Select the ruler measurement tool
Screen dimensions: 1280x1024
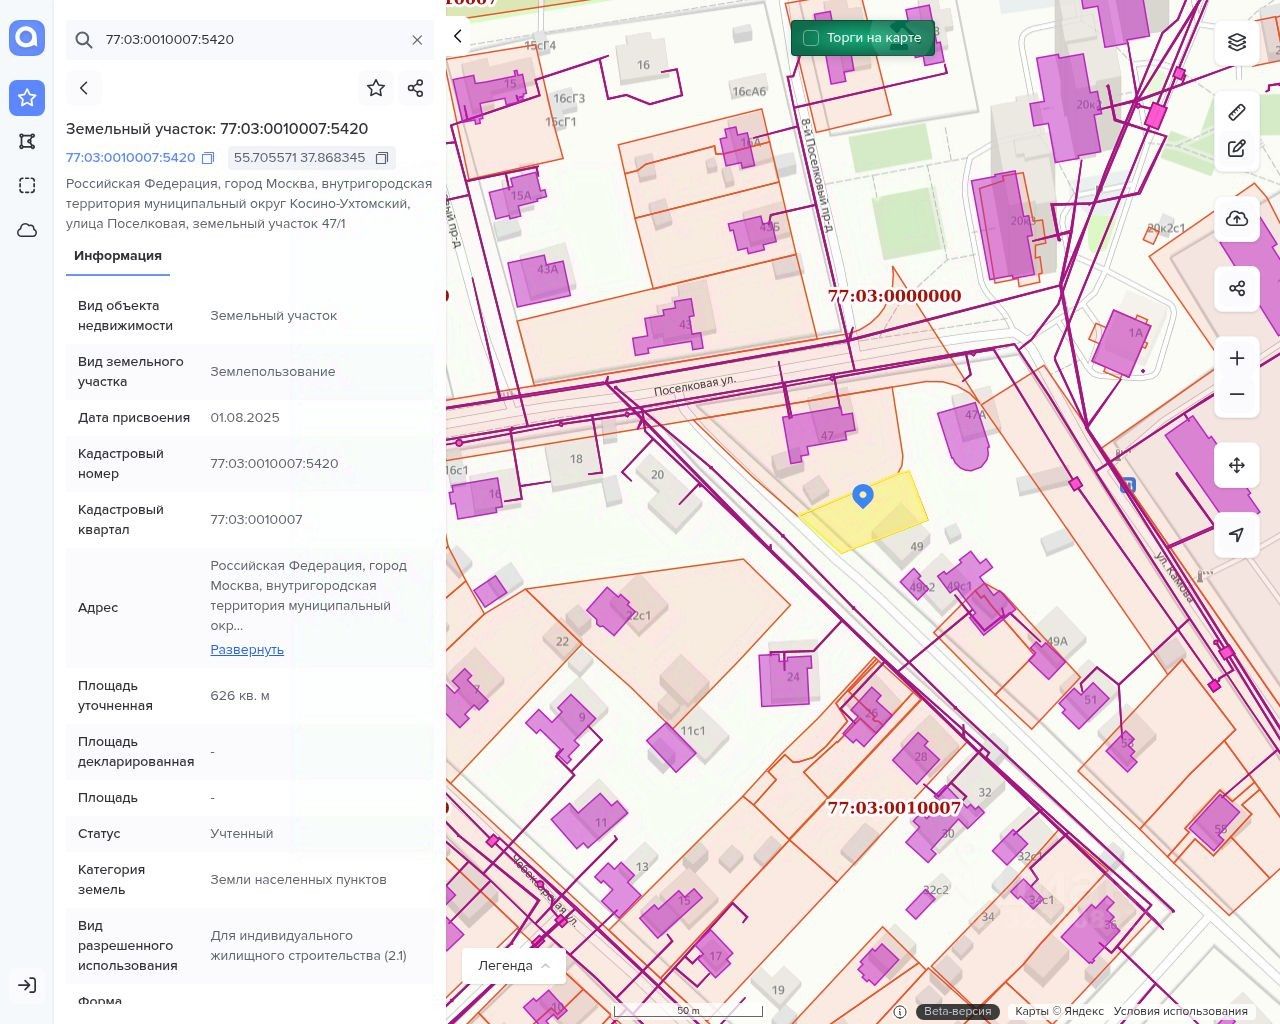(x=1237, y=112)
